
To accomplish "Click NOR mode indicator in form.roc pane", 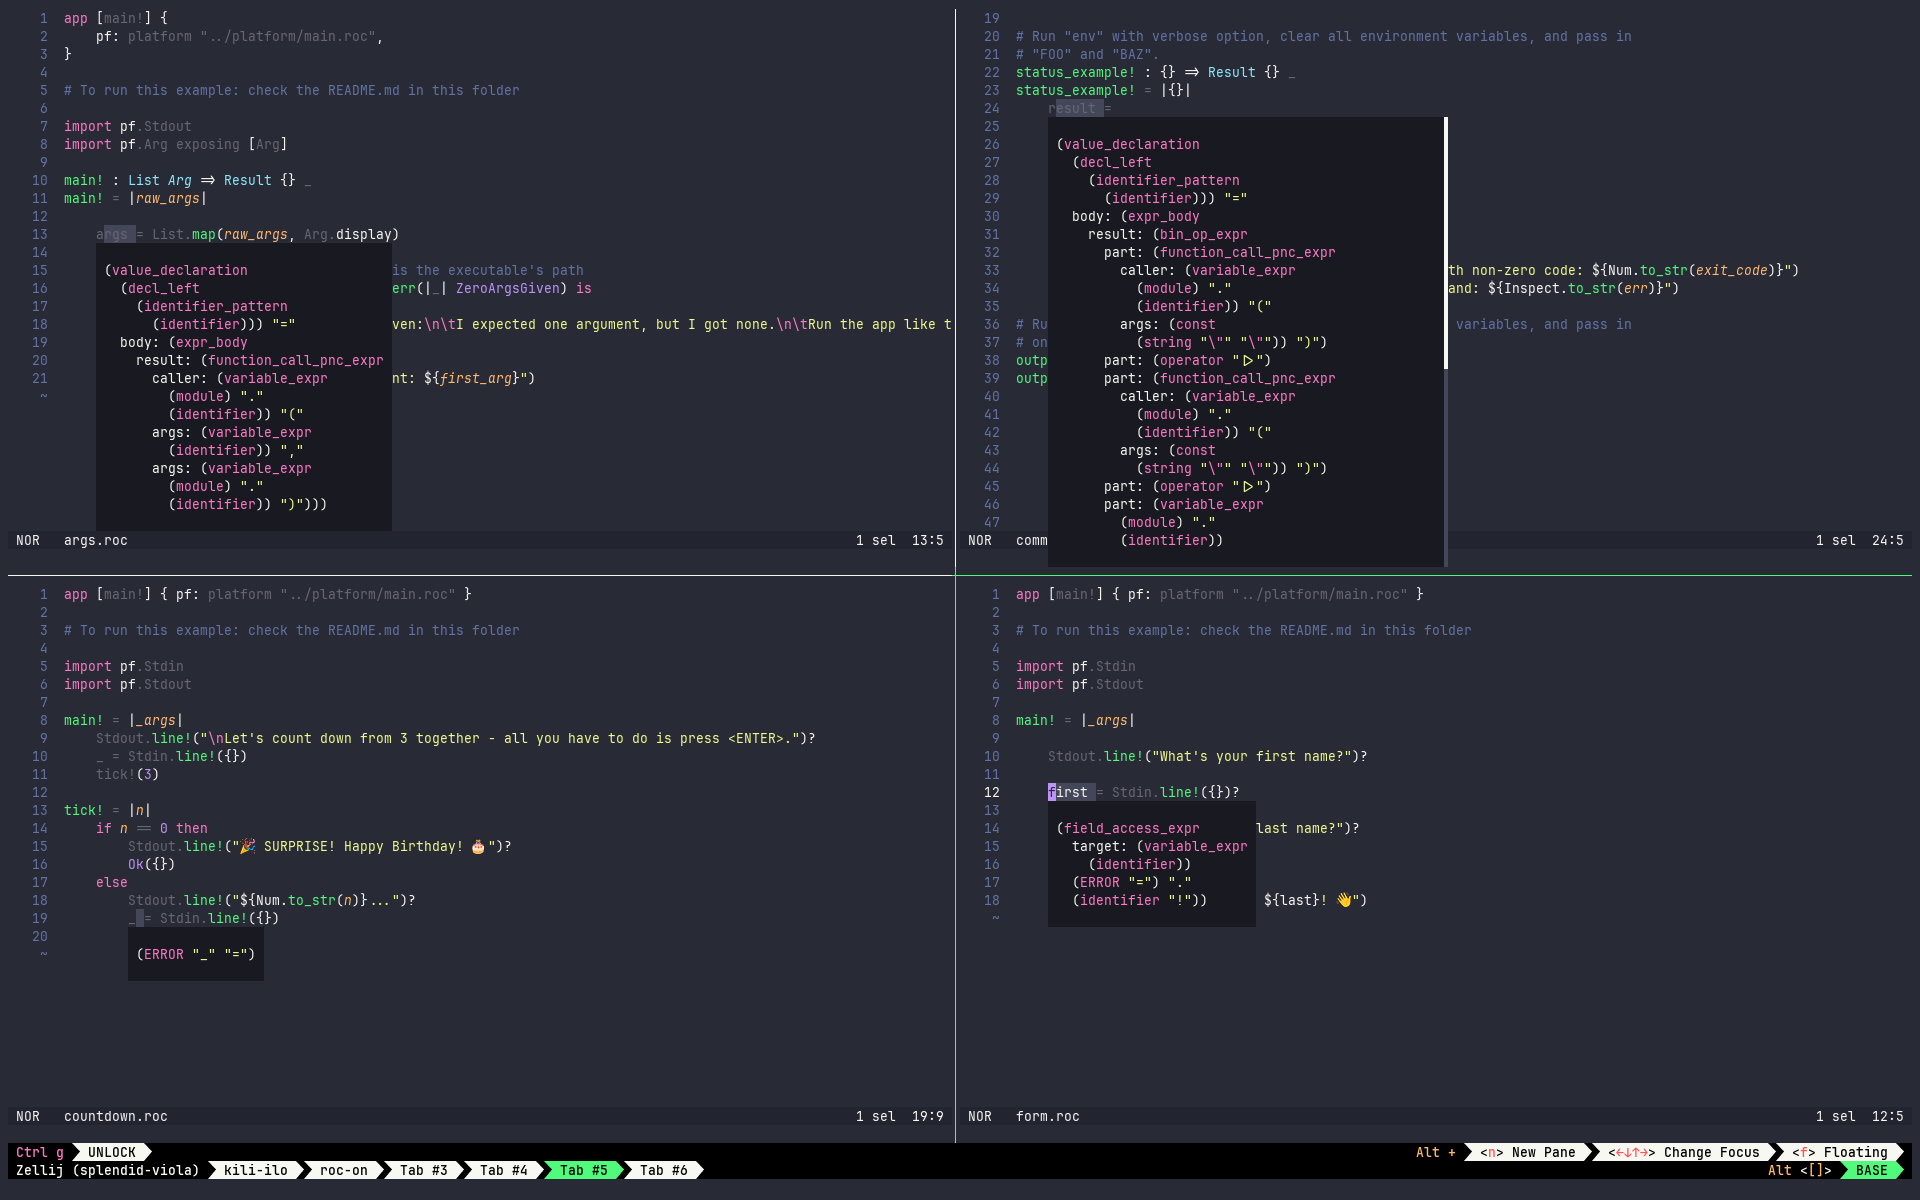I will click(x=980, y=1116).
